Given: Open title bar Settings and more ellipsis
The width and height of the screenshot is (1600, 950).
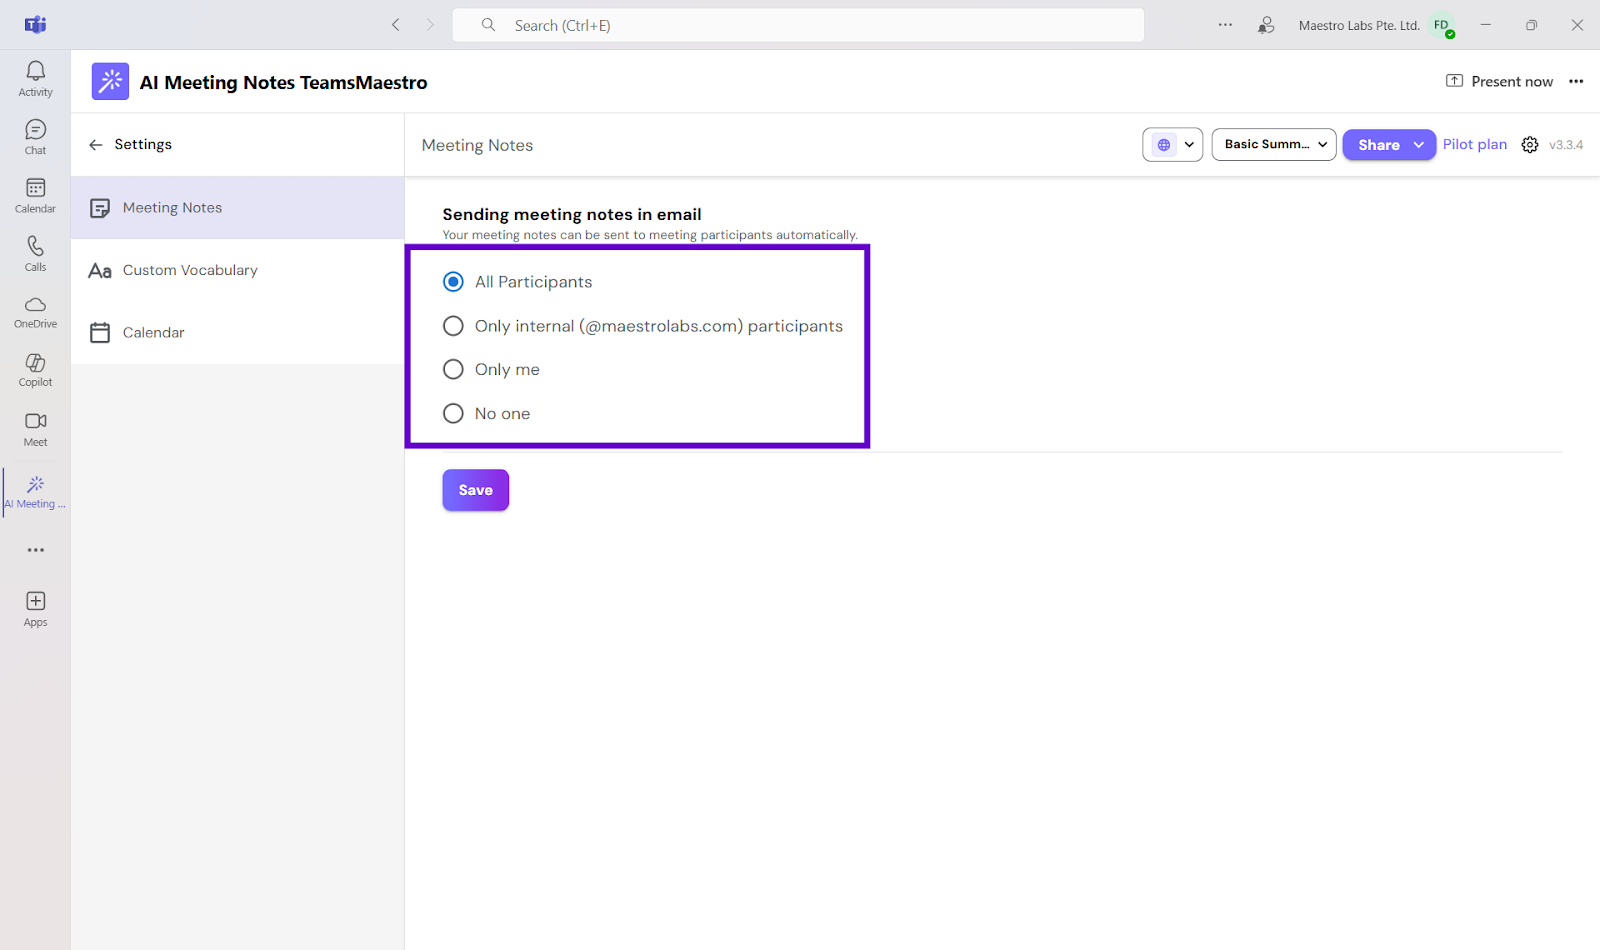Looking at the screenshot, I should click(x=1225, y=25).
